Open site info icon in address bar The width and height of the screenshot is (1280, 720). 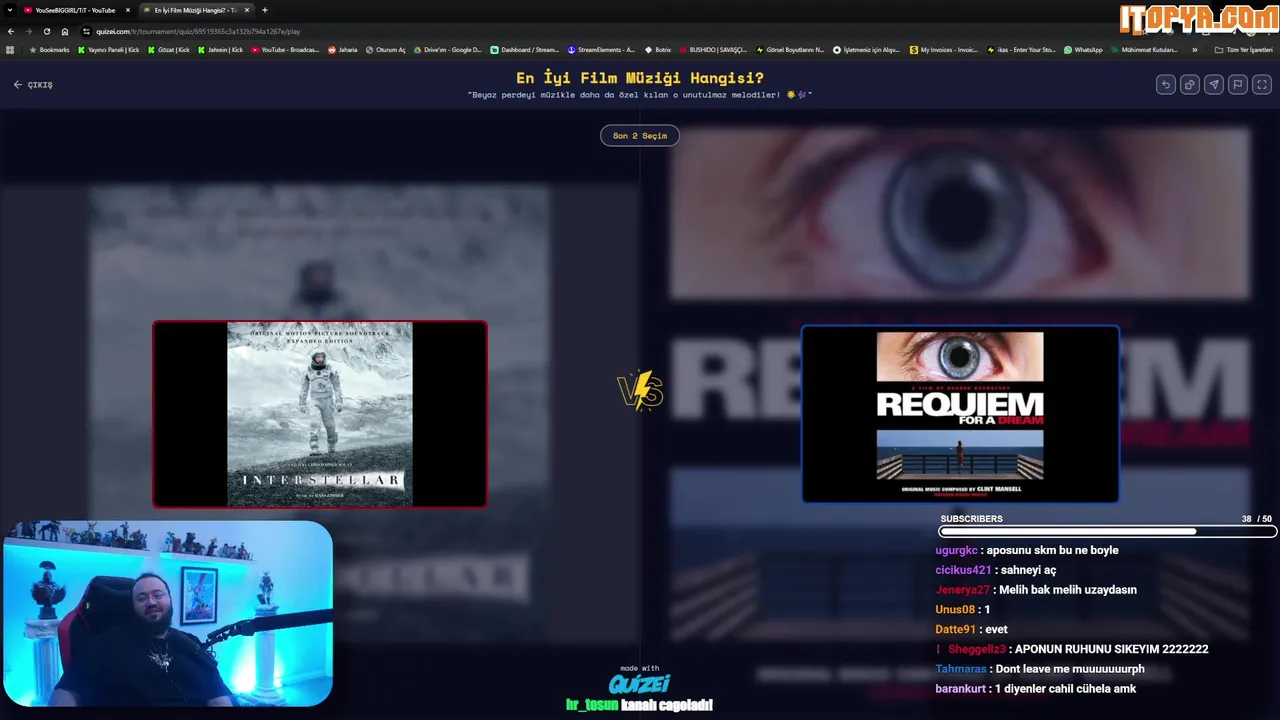tap(86, 31)
